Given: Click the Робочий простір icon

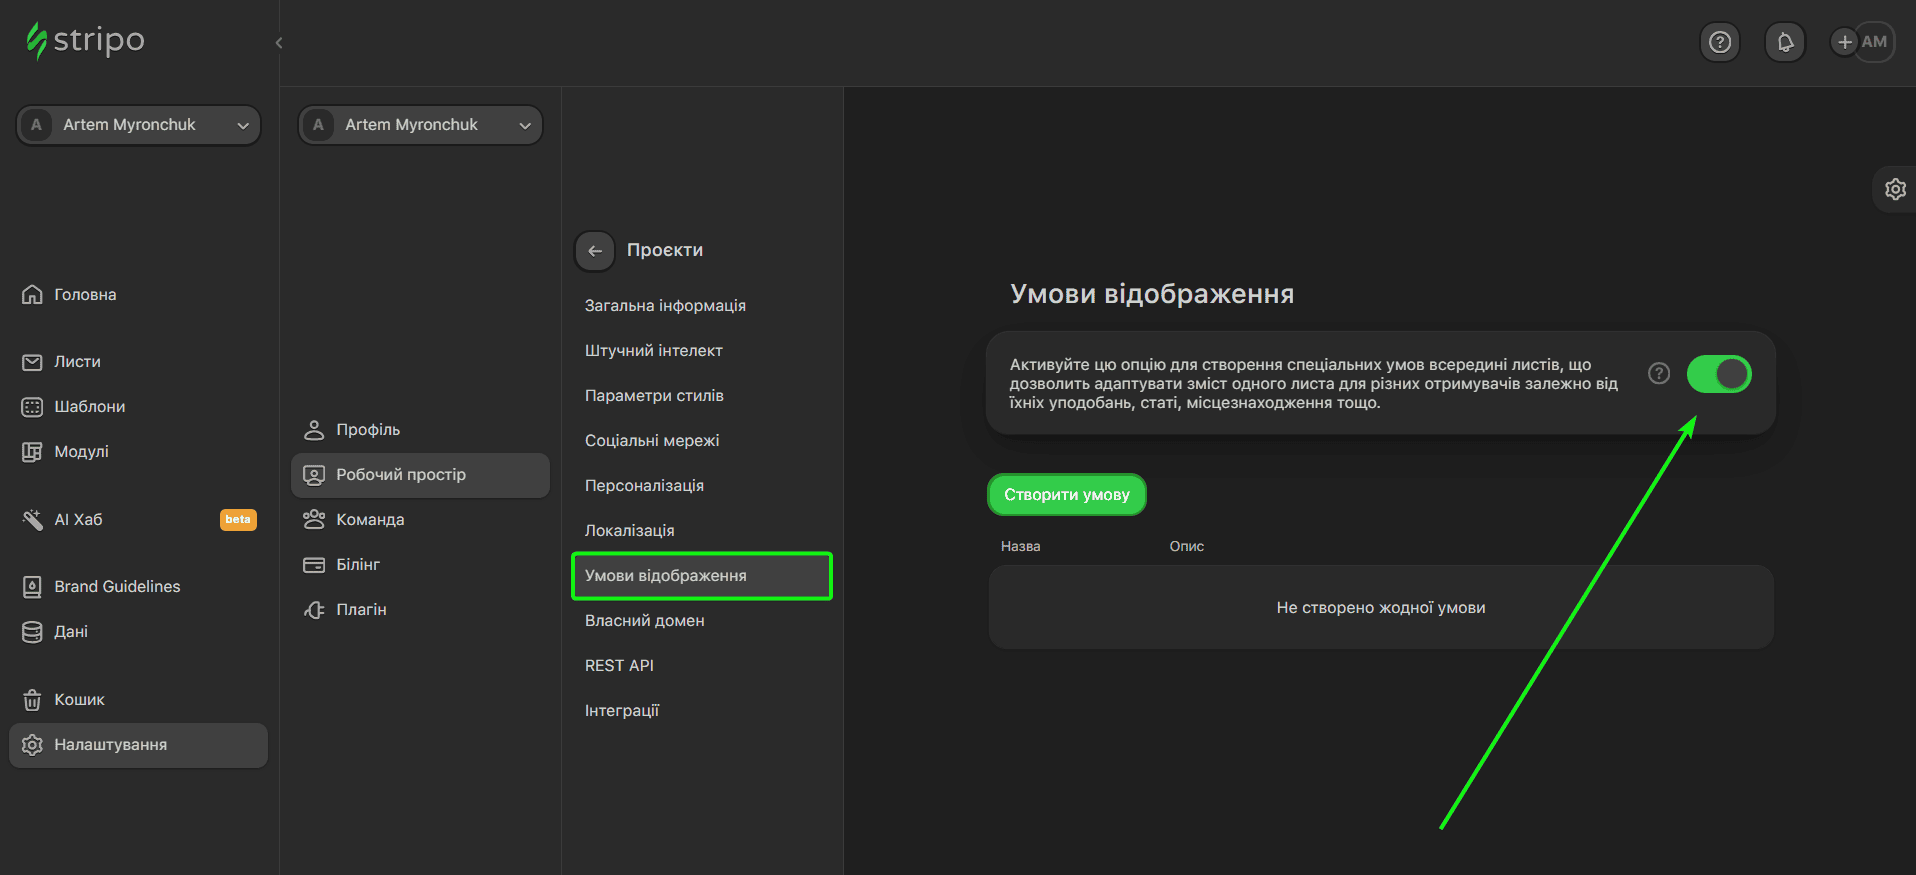Looking at the screenshot, I should [314, 475].
